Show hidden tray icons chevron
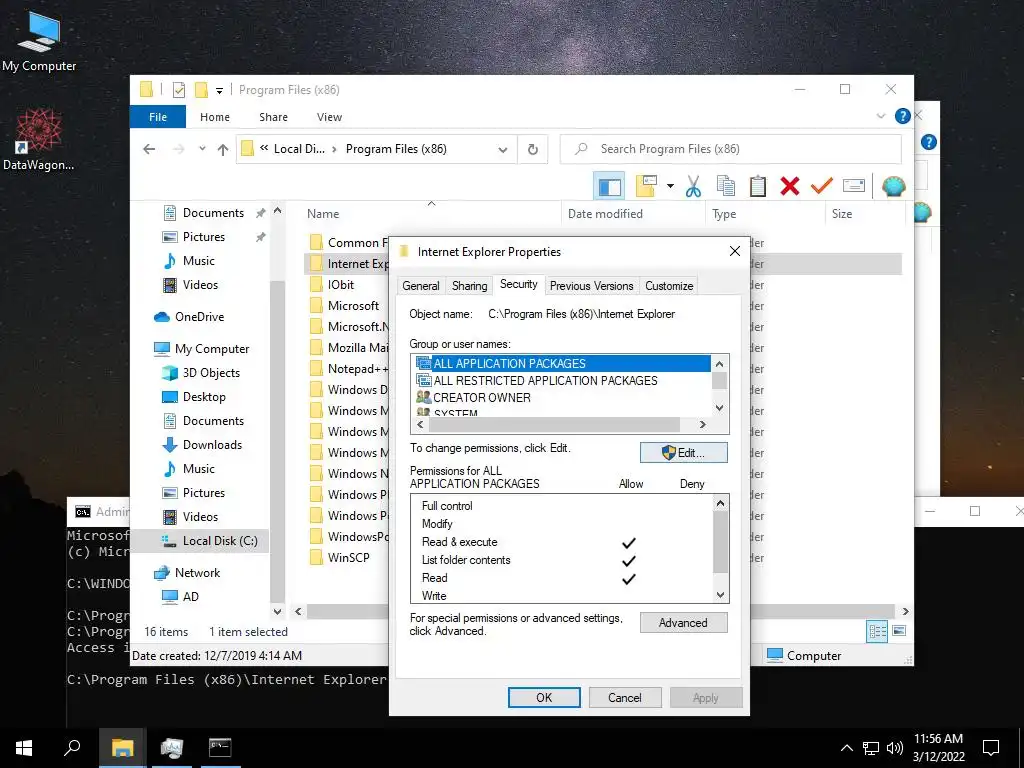Image resolution: width=1024 pixels, height=768 pixels. 846,748
